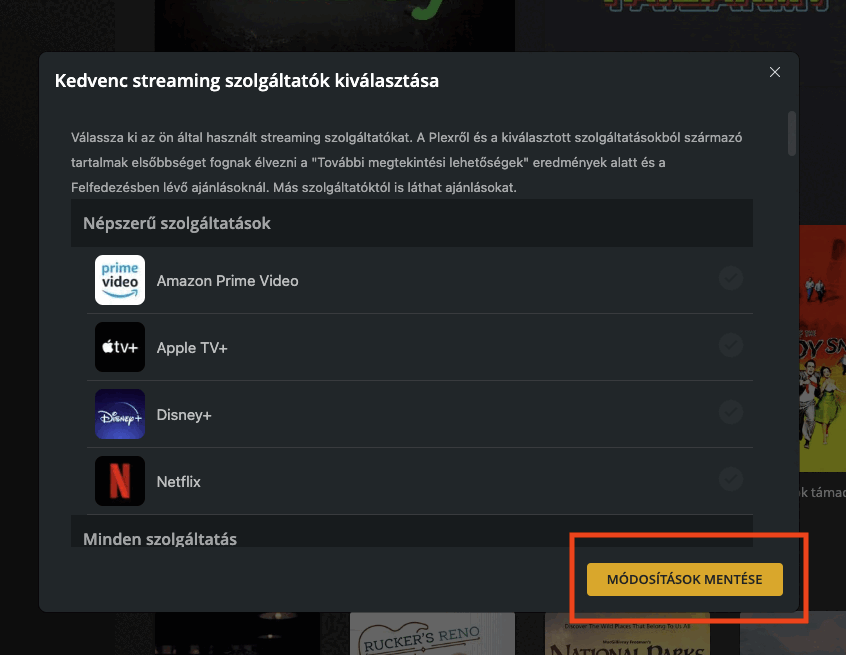Select the Disney+ label

tap(184, 414)
